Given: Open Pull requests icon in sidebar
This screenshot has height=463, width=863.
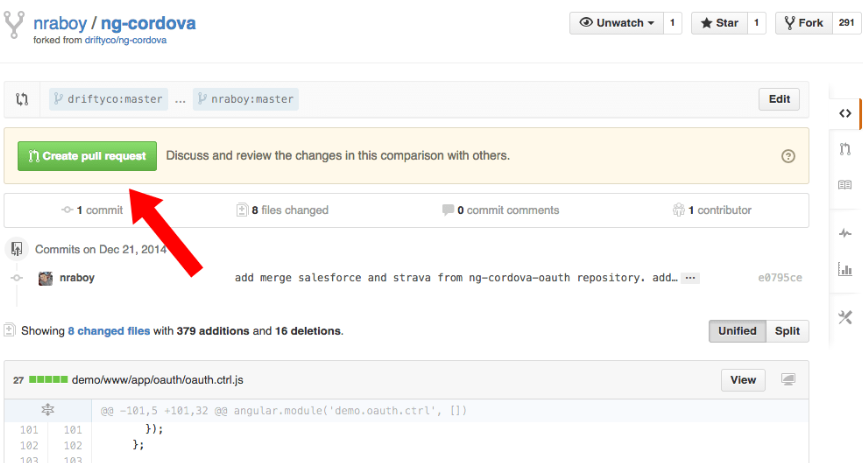Looking at the screenshot, I should point(845,149).
